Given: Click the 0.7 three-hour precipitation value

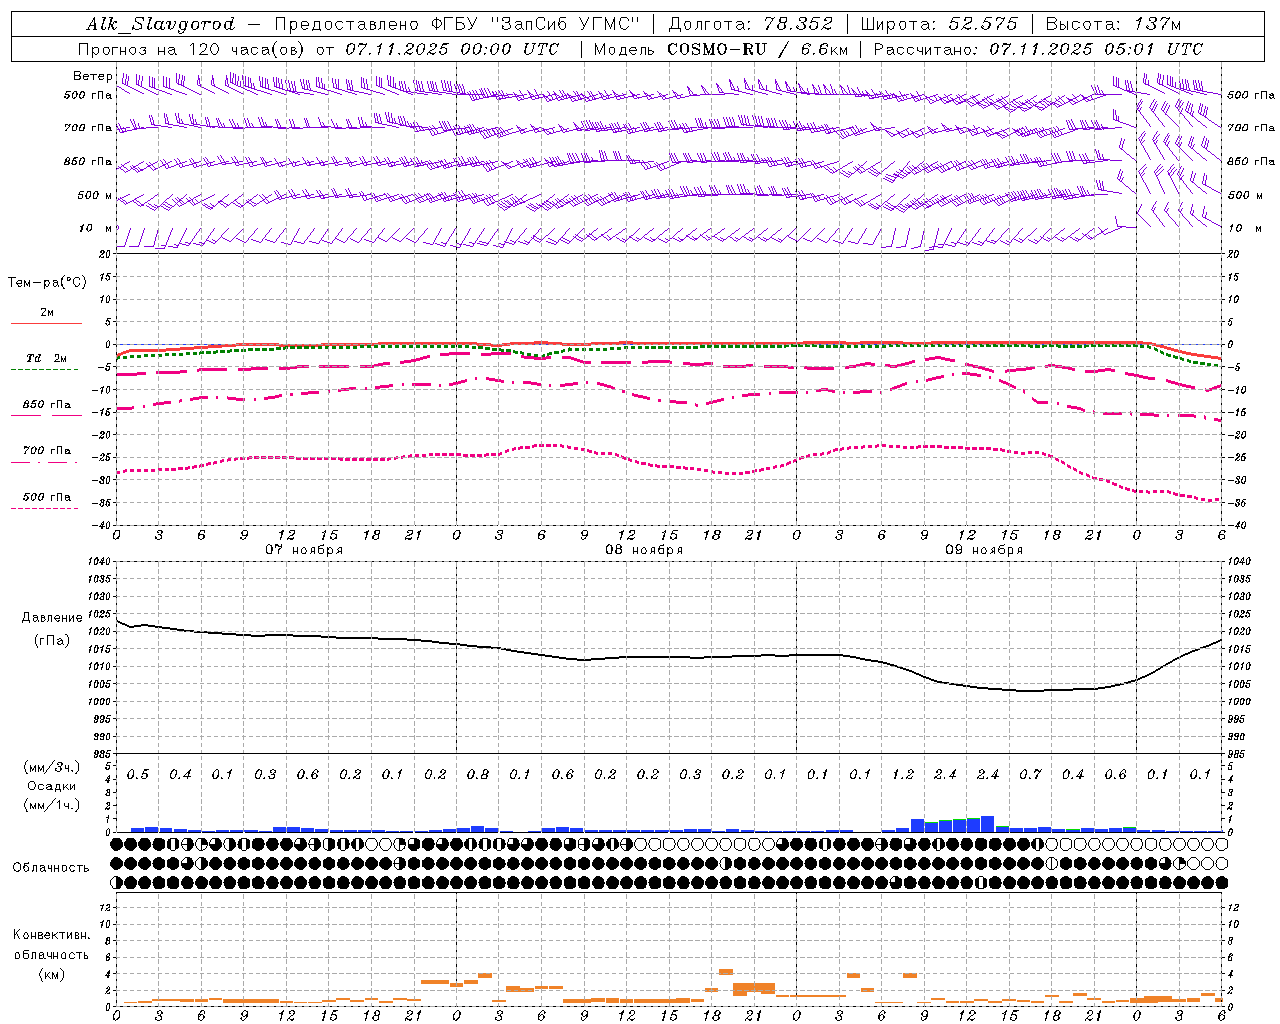Looking at the screenshot, I should point(1030,775).
